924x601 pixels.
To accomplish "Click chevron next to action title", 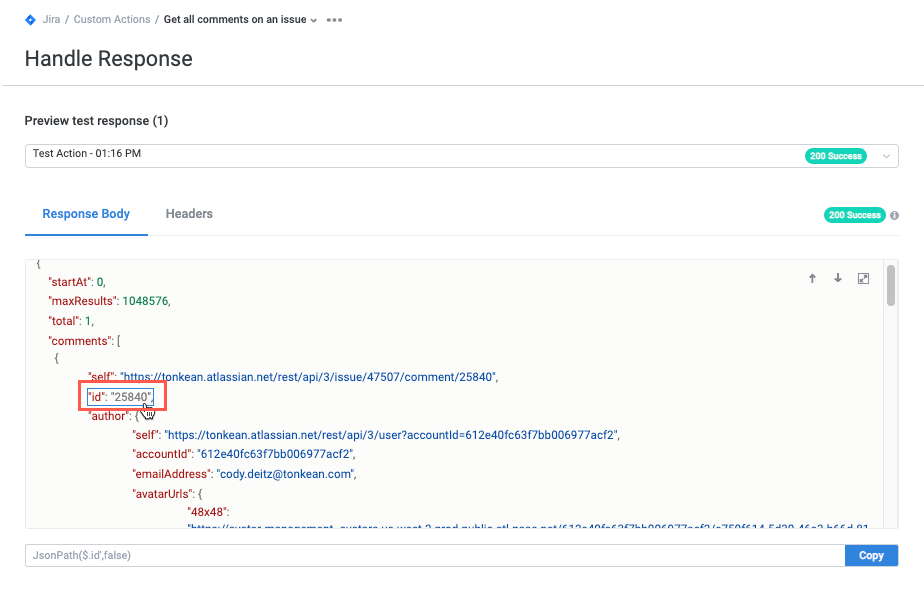I will coord(314,20).
